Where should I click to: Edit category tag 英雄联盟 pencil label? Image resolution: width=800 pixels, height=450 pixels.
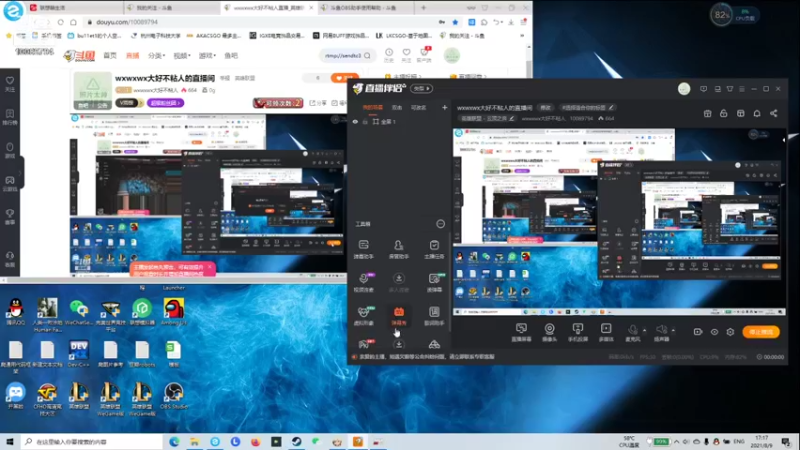[x=487, y=118]
